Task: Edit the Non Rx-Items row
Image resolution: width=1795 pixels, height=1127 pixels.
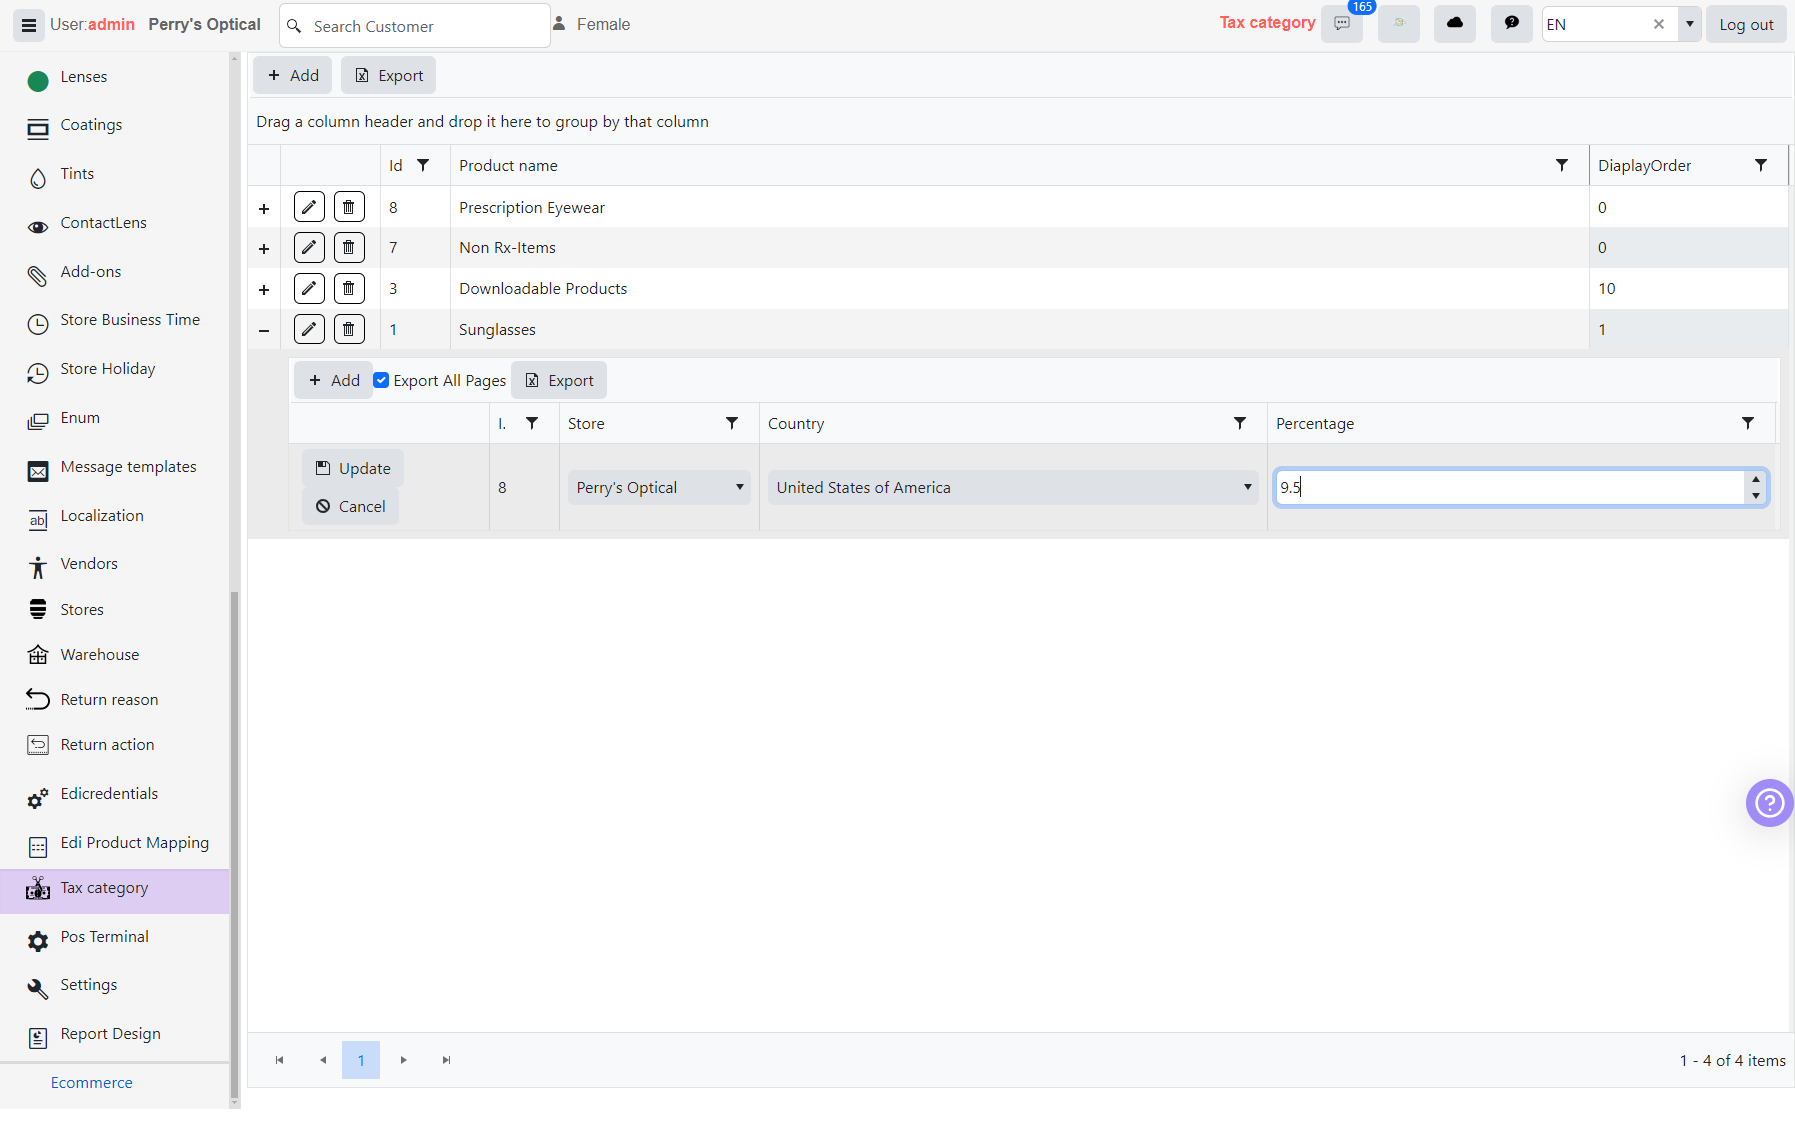Action: click(309, 247)
